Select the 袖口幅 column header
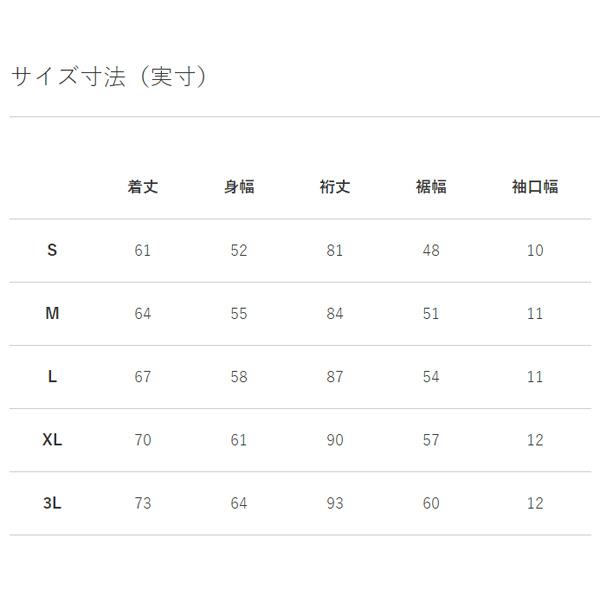600x600 pixels. click(x=535, y=187)
